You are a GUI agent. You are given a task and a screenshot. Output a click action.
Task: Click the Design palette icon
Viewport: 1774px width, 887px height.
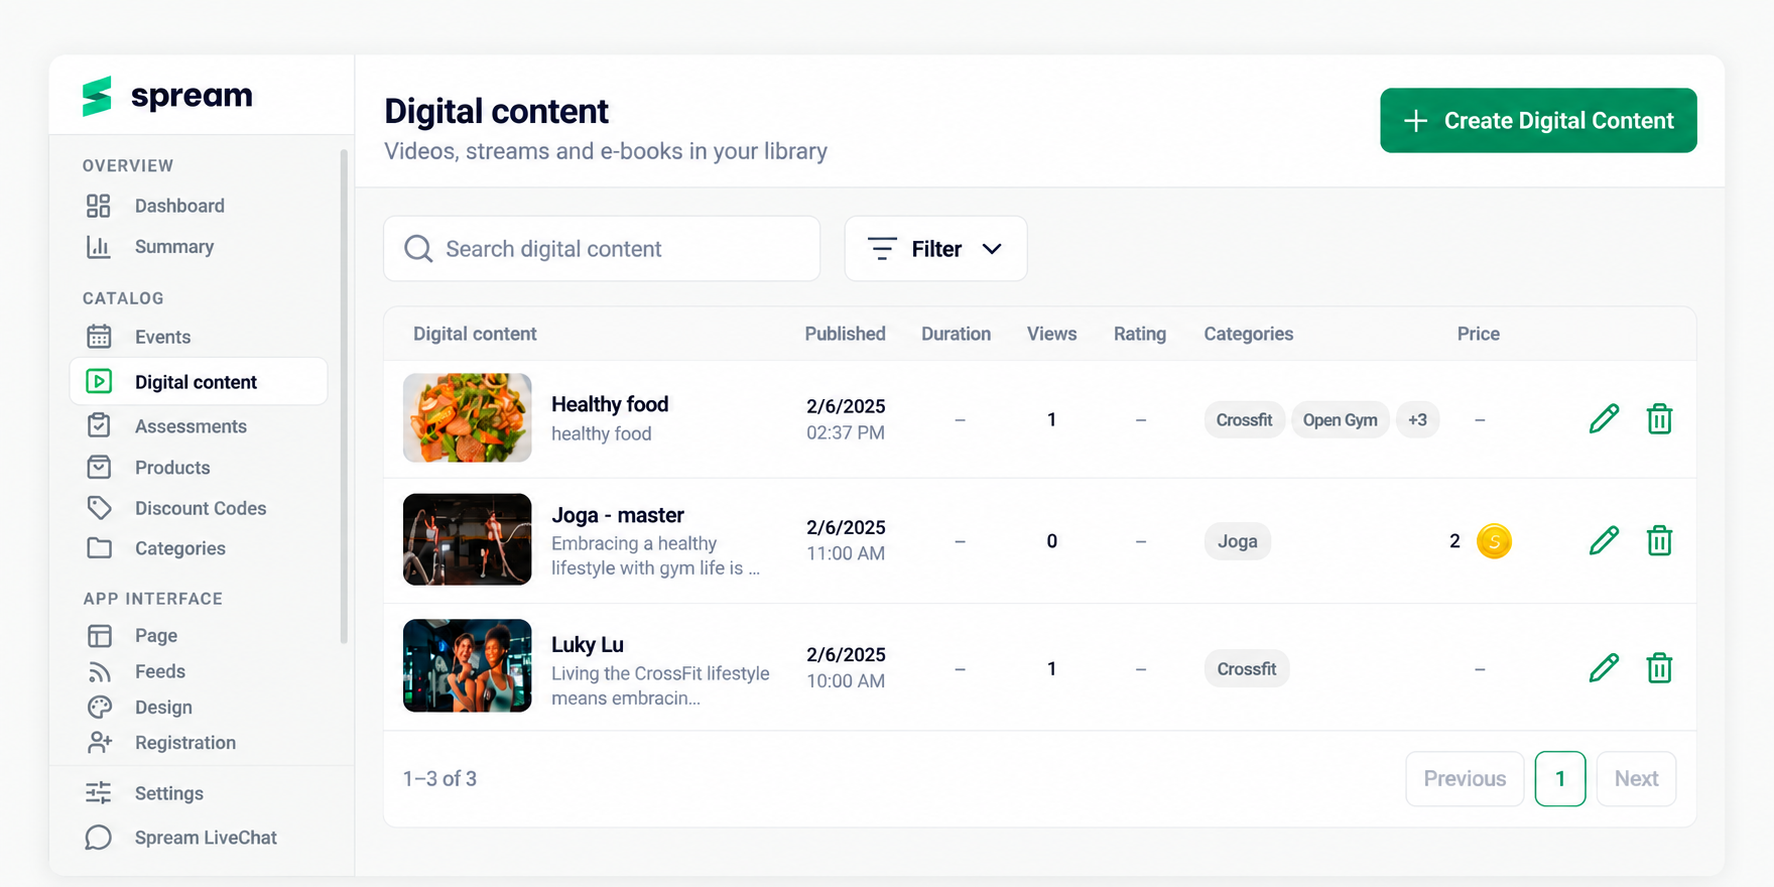point(98,707)
